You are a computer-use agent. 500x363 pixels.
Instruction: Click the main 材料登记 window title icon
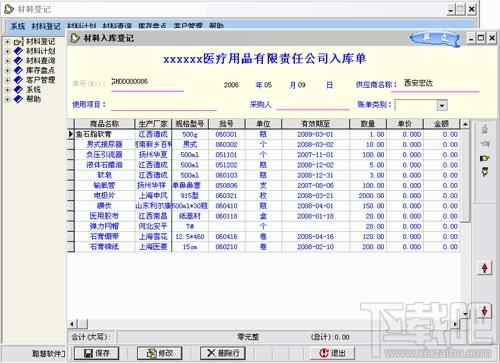click(8, 9)
